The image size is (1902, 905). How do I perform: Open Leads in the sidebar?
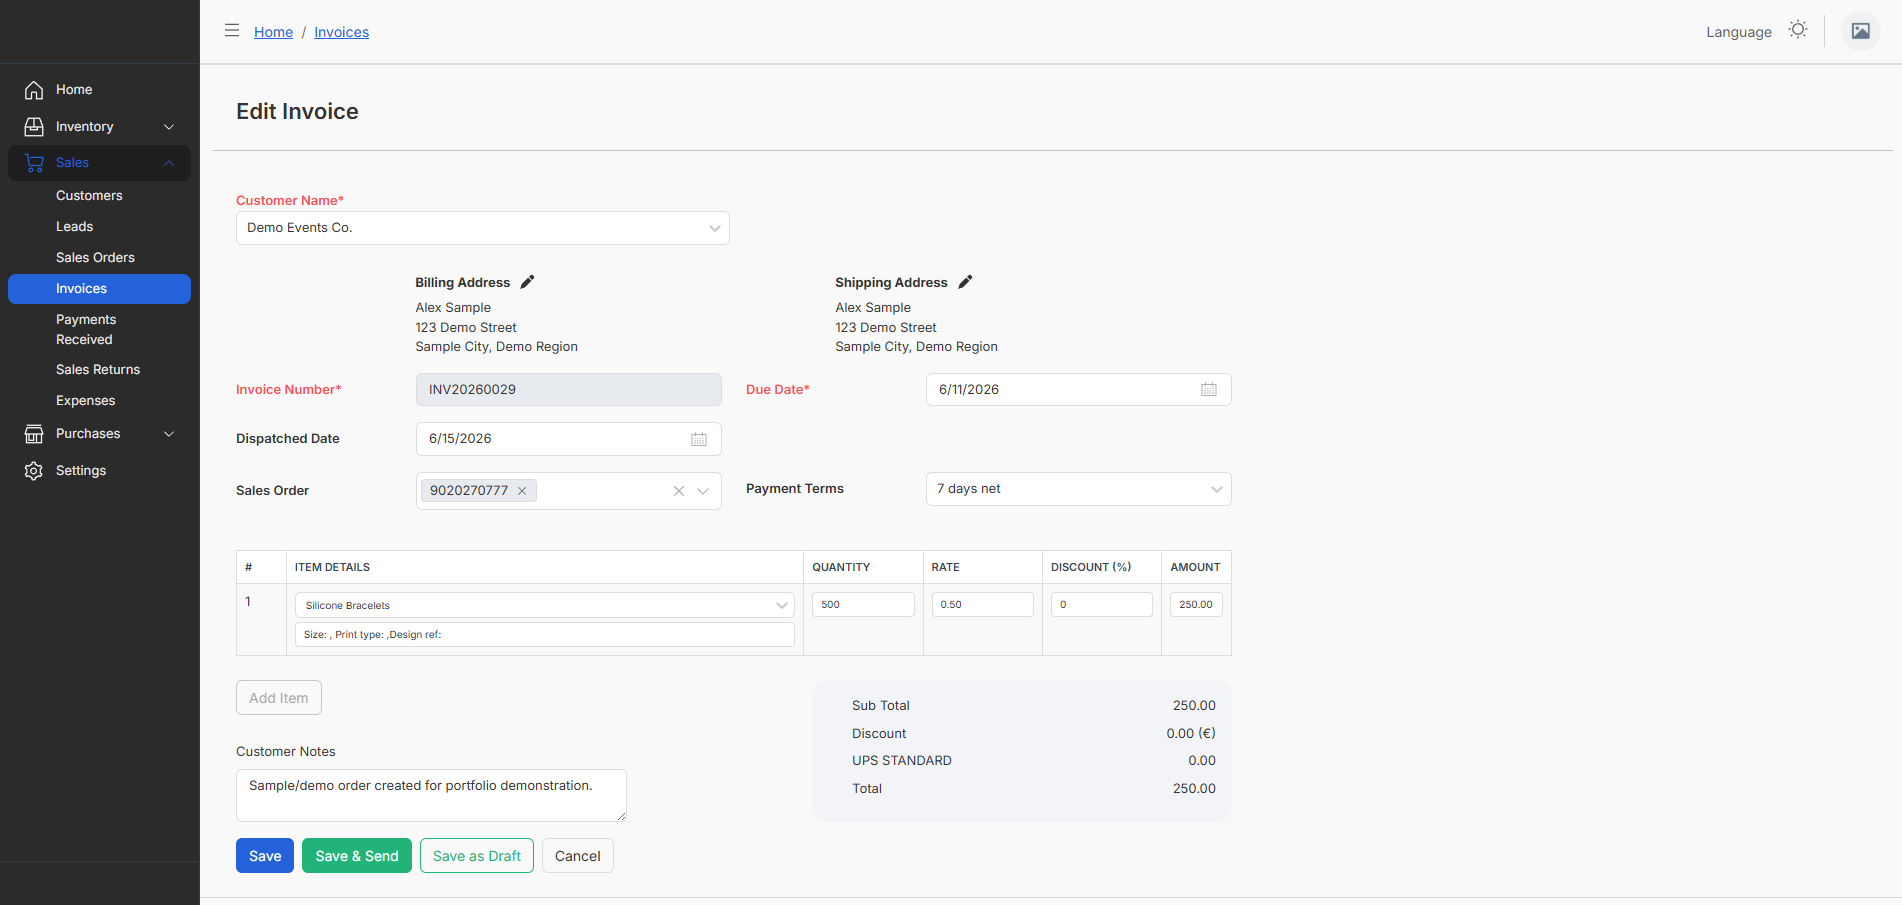coord(74,227)
